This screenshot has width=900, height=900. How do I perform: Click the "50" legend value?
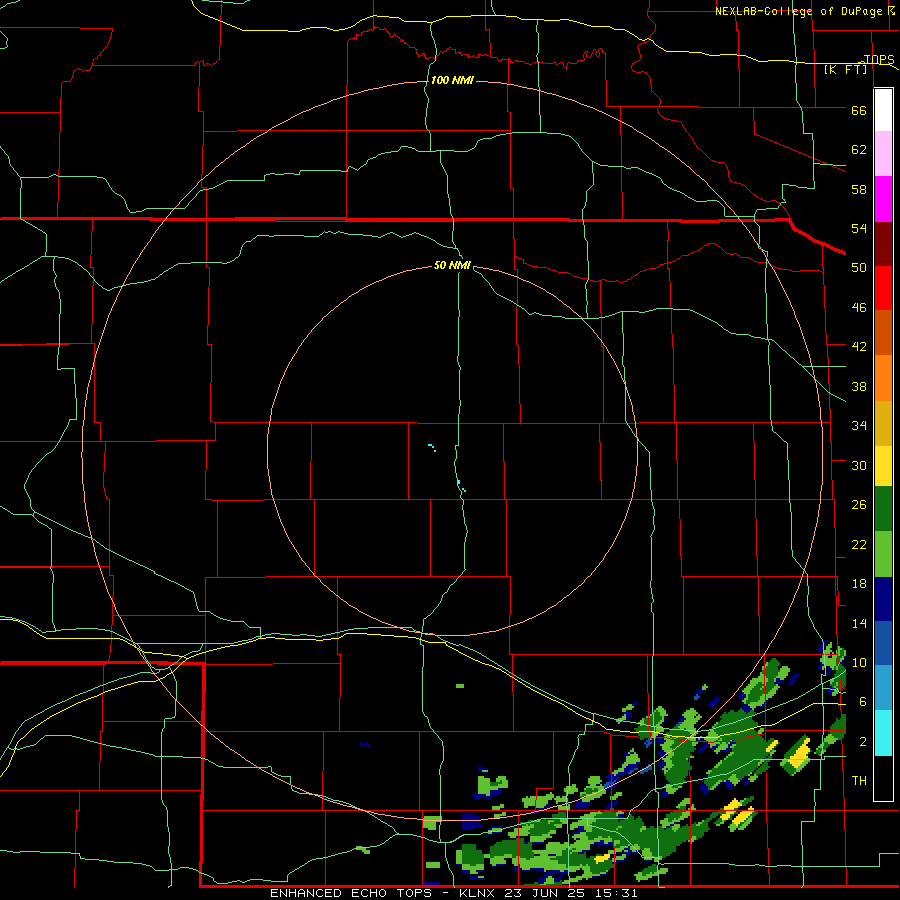coord(859,267)
